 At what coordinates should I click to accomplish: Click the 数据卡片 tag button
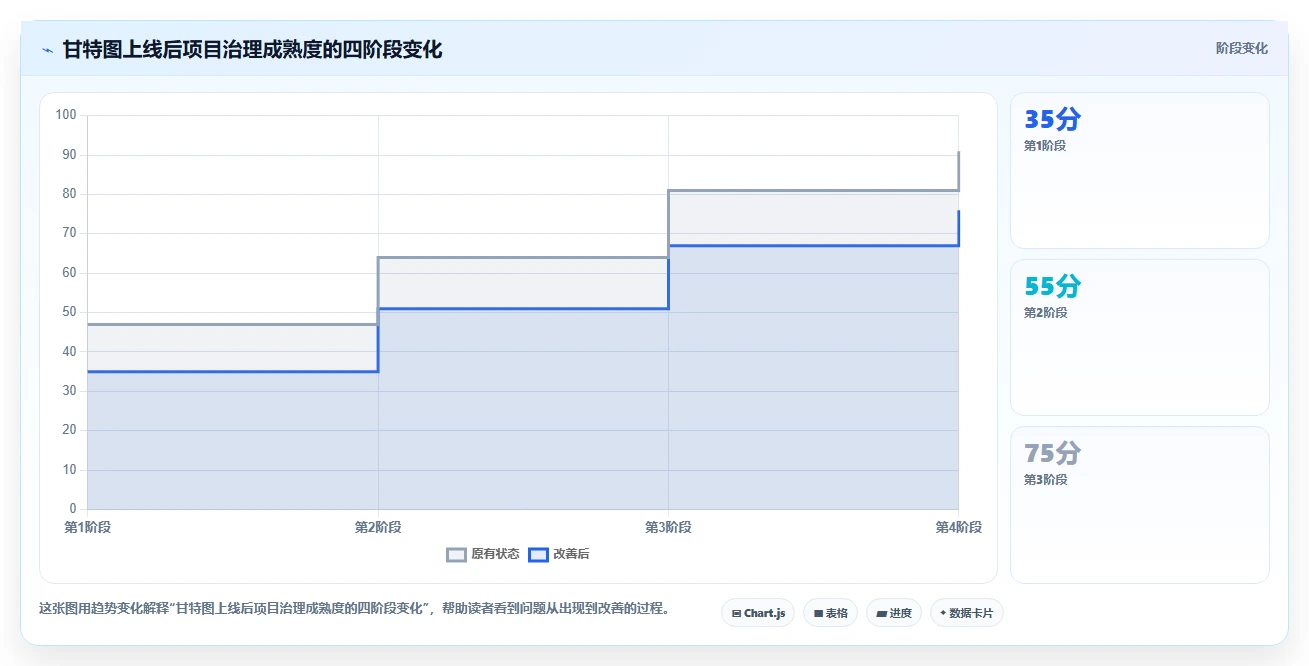coord(966,613)
